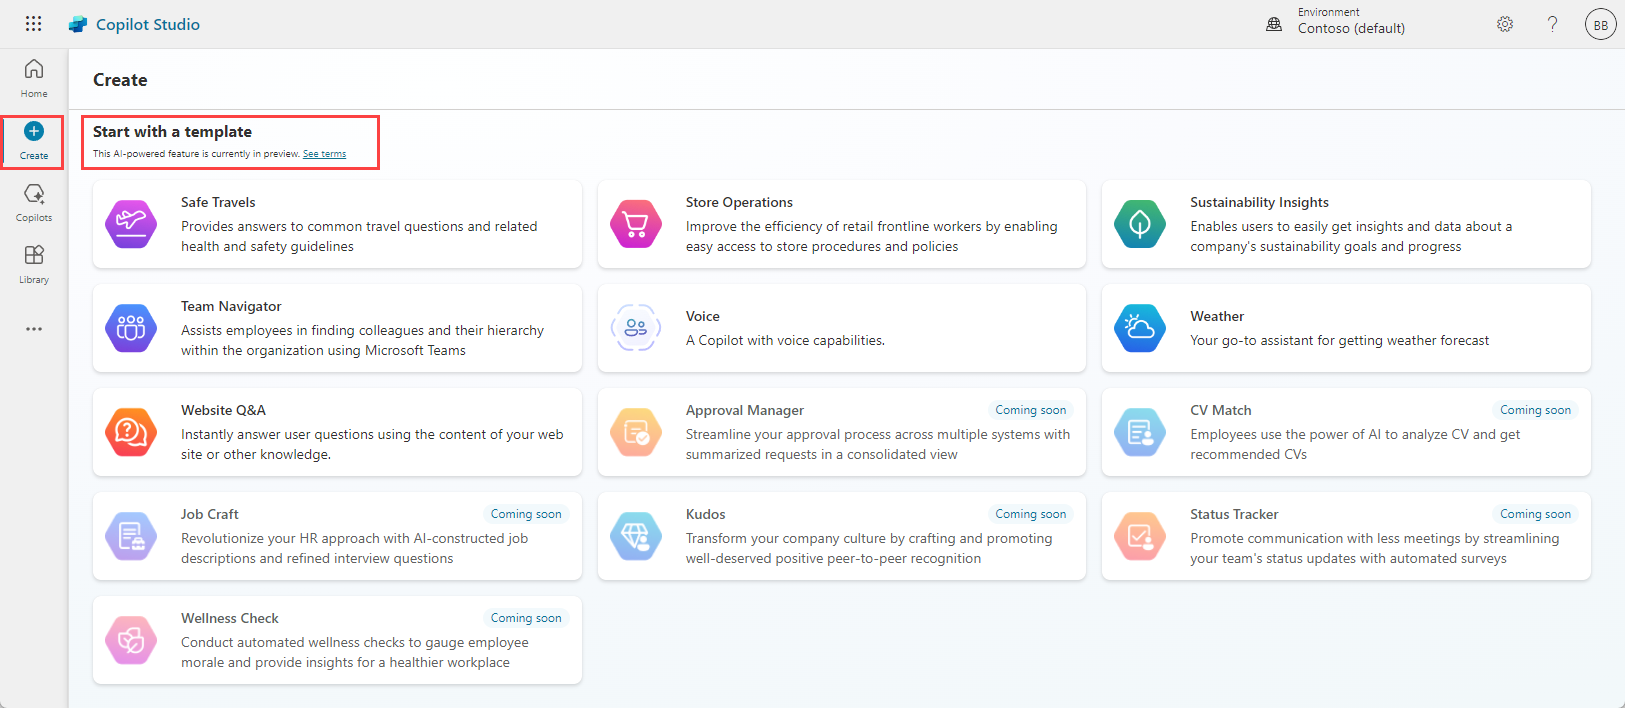
Task: Open Settings gear icon
Action: (1505, 24)
